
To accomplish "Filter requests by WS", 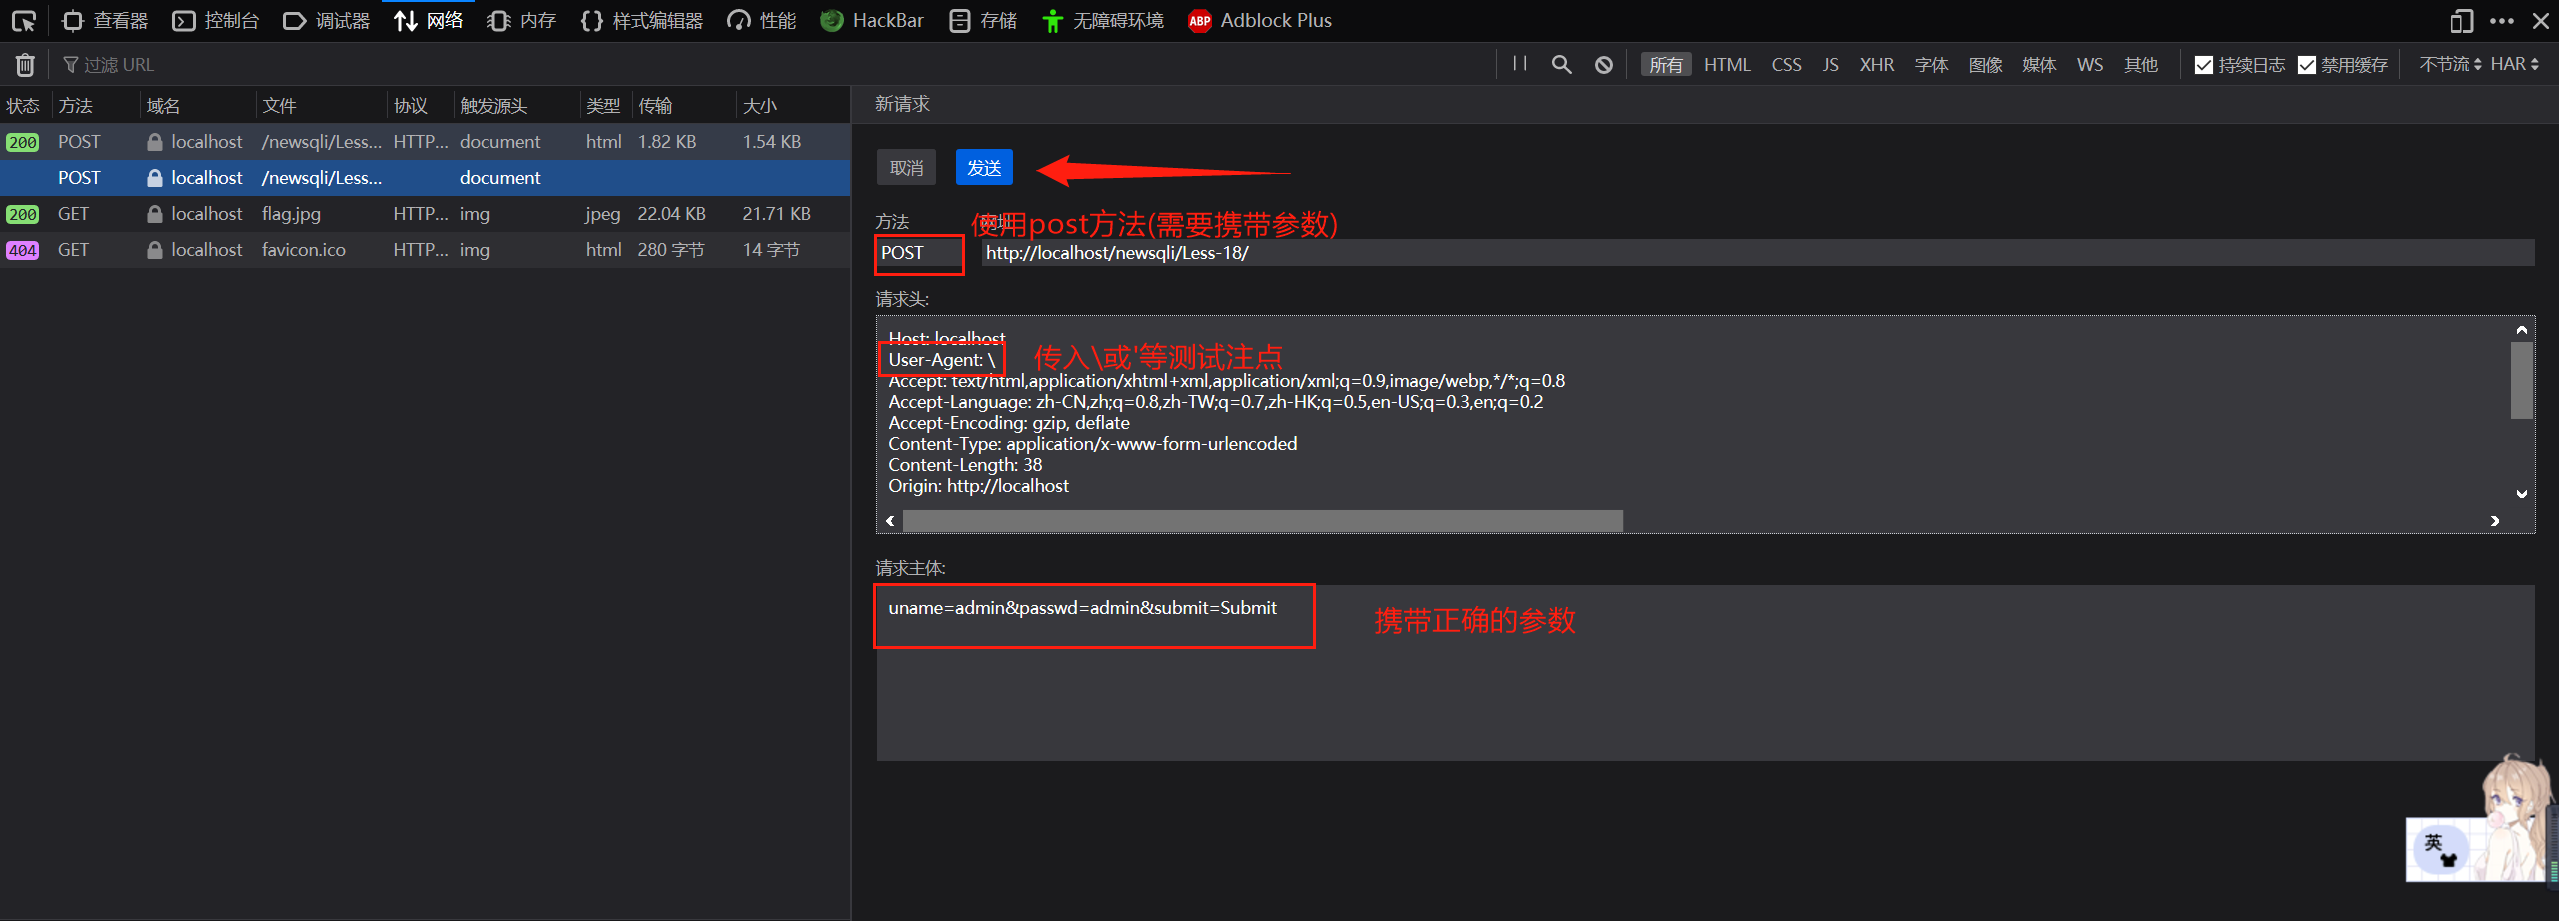I will pyautogui.click(x=2090, y=65).
